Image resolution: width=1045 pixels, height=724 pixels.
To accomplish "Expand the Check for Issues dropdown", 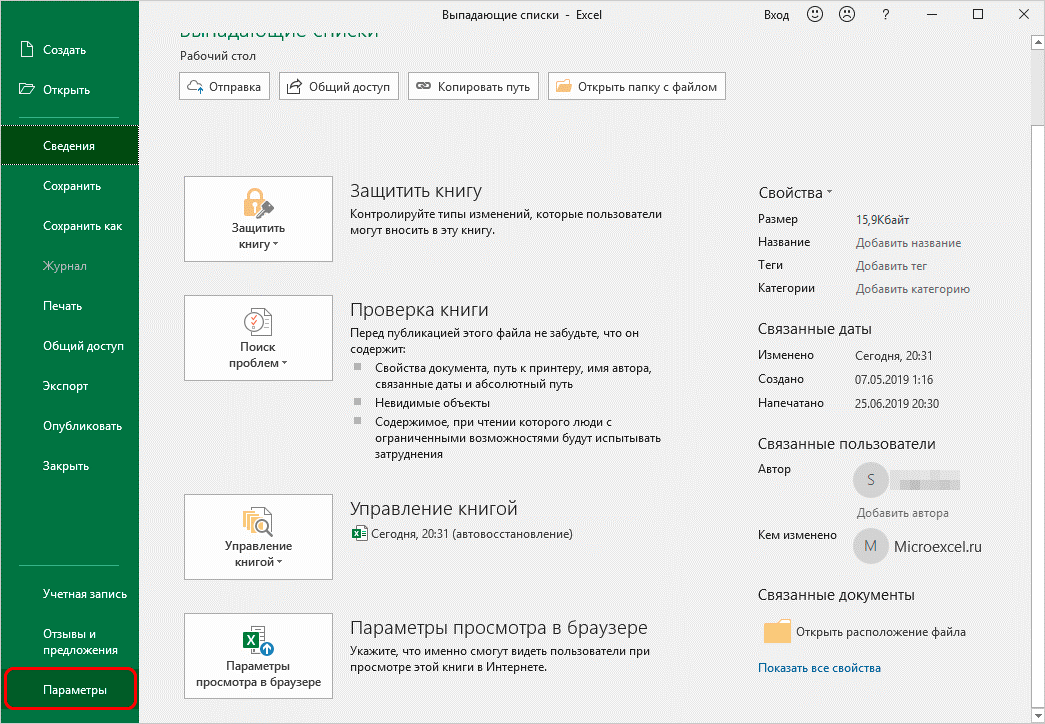I will click(258, 339).
